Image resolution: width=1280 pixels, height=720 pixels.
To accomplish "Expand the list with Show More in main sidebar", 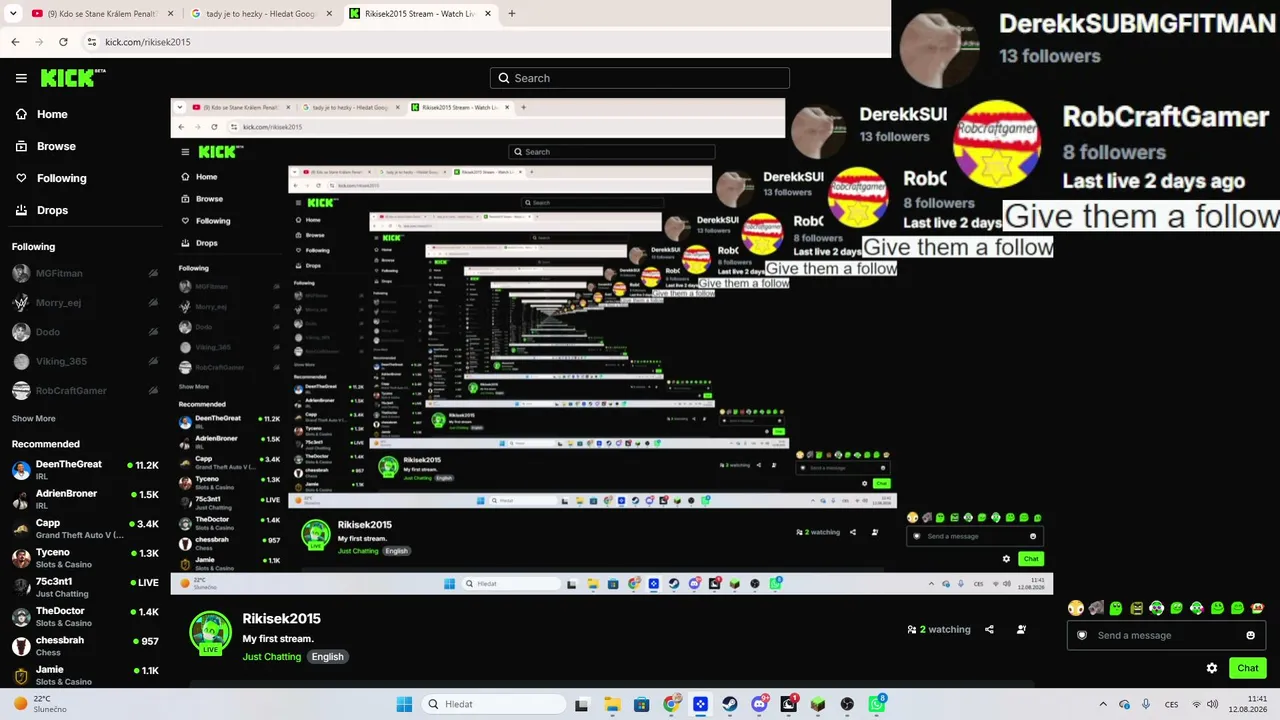I will (34, 418).
